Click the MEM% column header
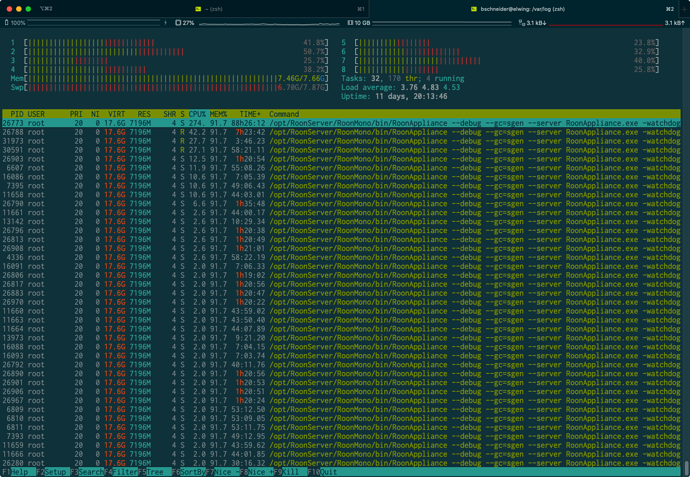 pos(218,114)
